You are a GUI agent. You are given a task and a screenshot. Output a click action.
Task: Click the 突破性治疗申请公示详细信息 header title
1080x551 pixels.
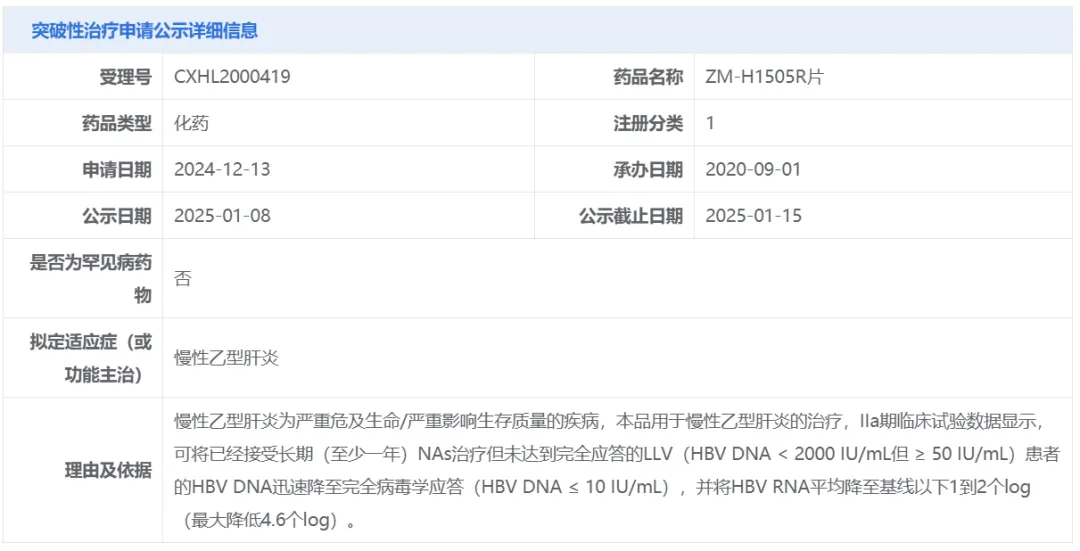pyautogui.click(x=144, y=31)
